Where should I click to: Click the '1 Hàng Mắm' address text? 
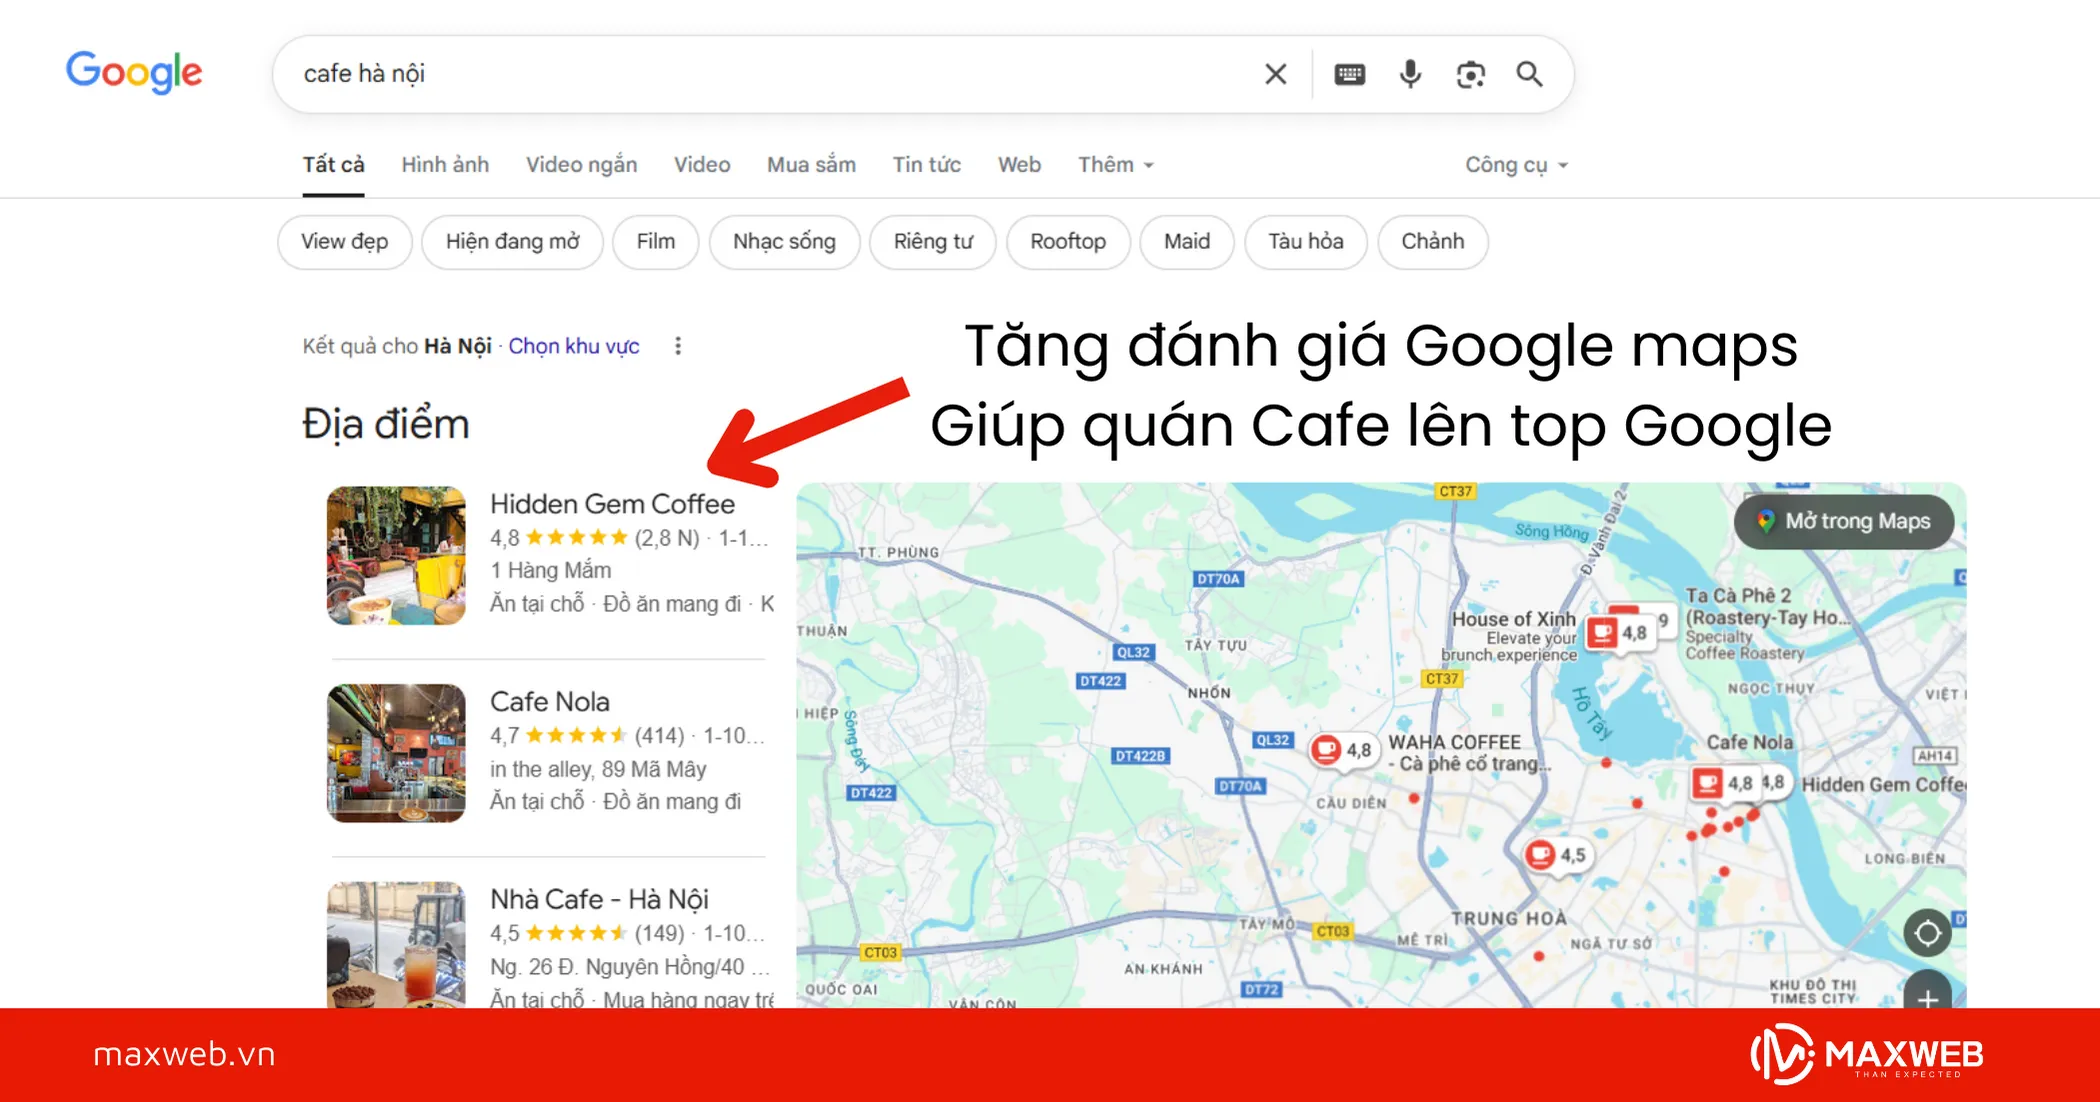(550, 570)
